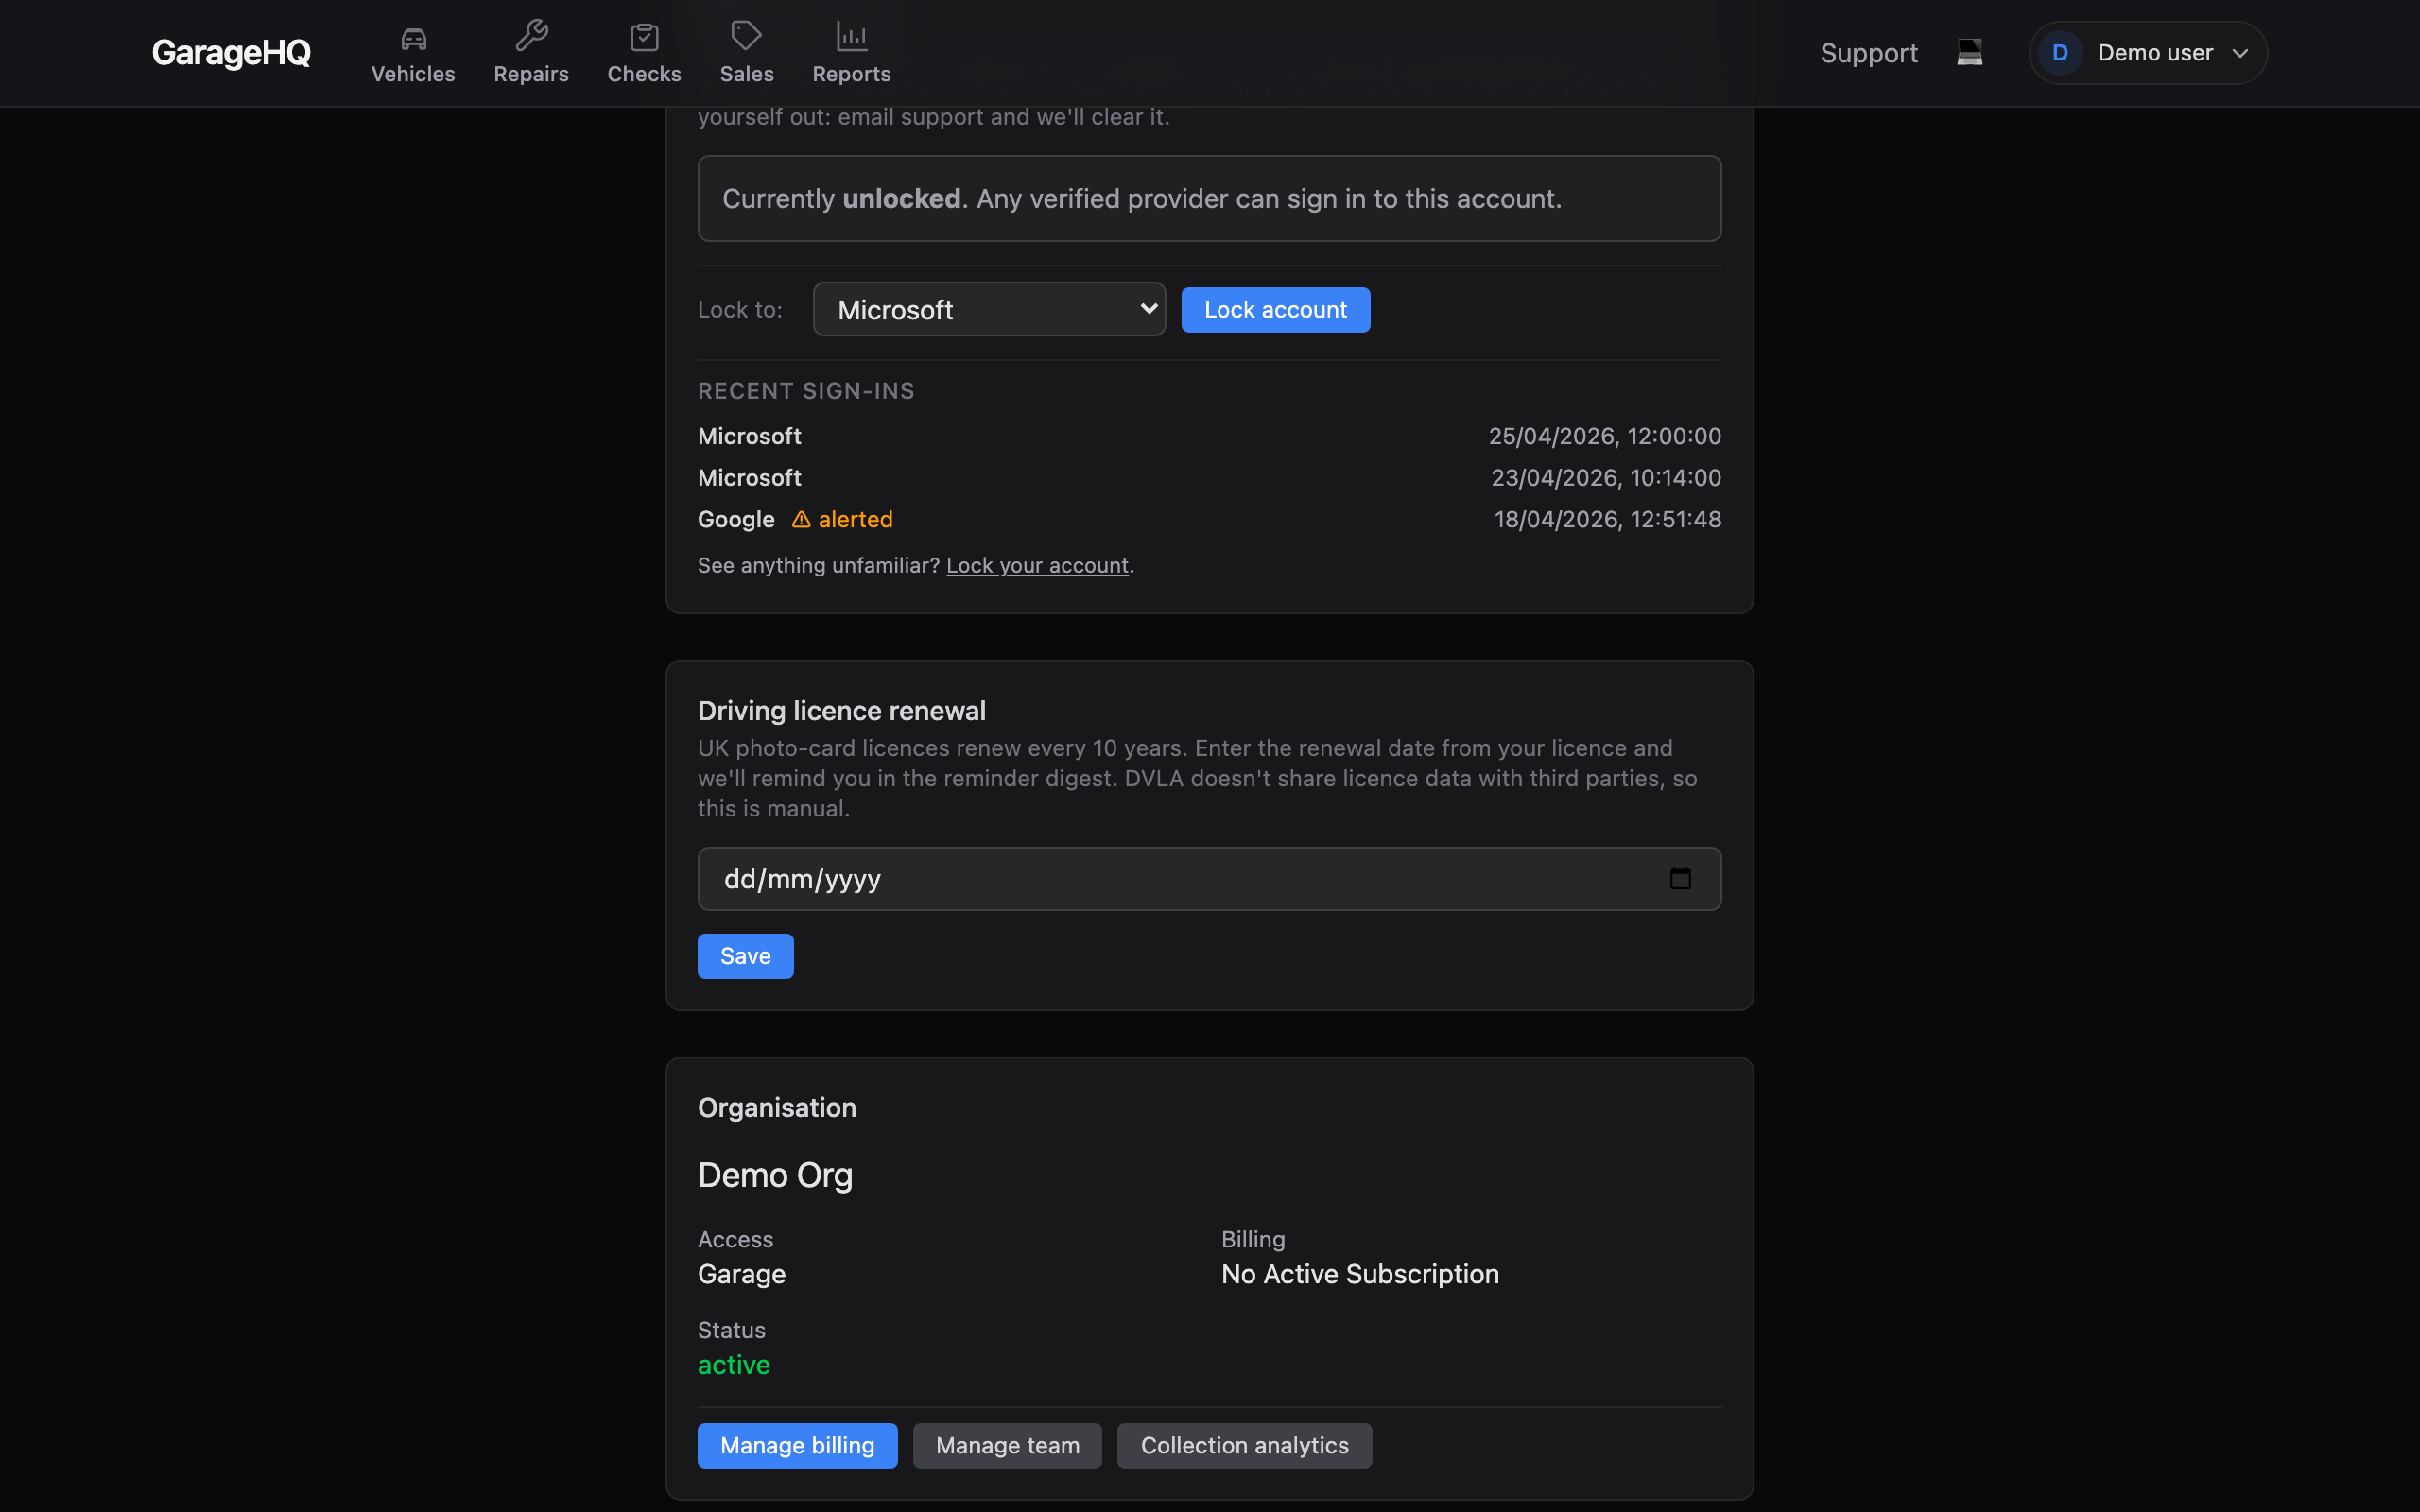
Task: Click the Demo user avatar D
Action: tap(2059, 53)
